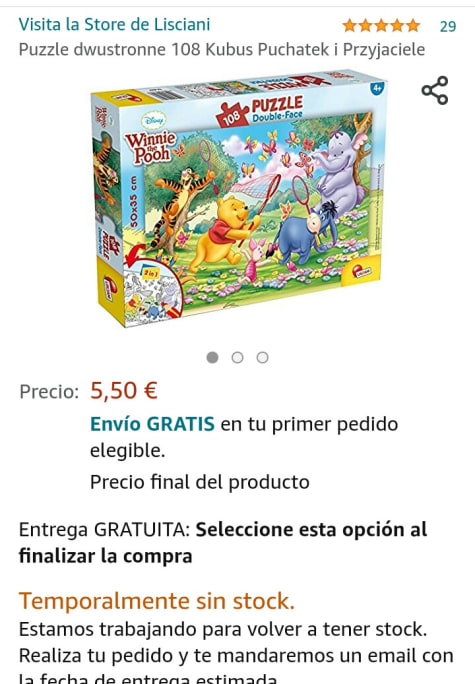The width and height of the screenshot is (475, 684).
Task: Tap Seleccione esta opción al finalizar la compra
Action: [x=223, y=543]
